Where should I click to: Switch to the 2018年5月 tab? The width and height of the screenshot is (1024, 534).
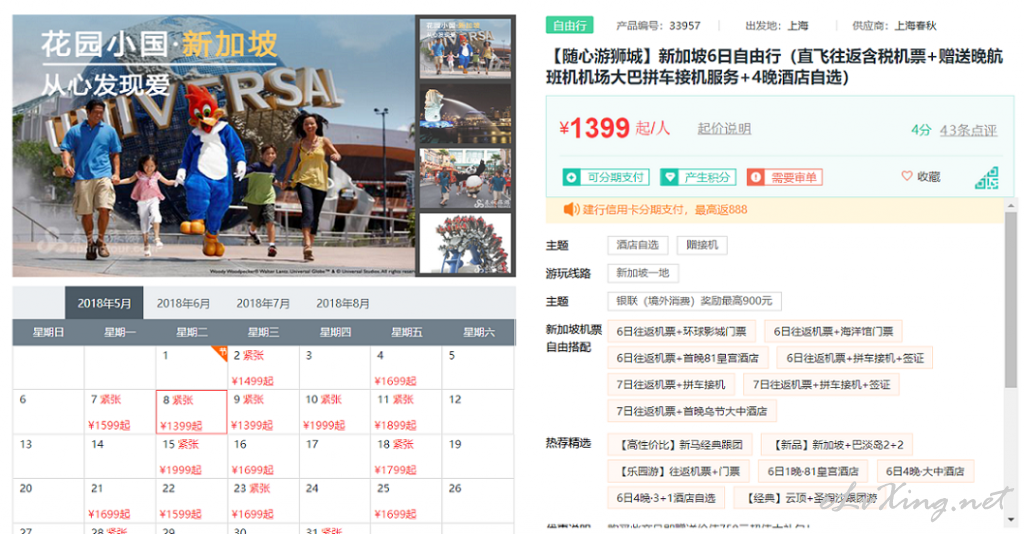tap(104, 304)
